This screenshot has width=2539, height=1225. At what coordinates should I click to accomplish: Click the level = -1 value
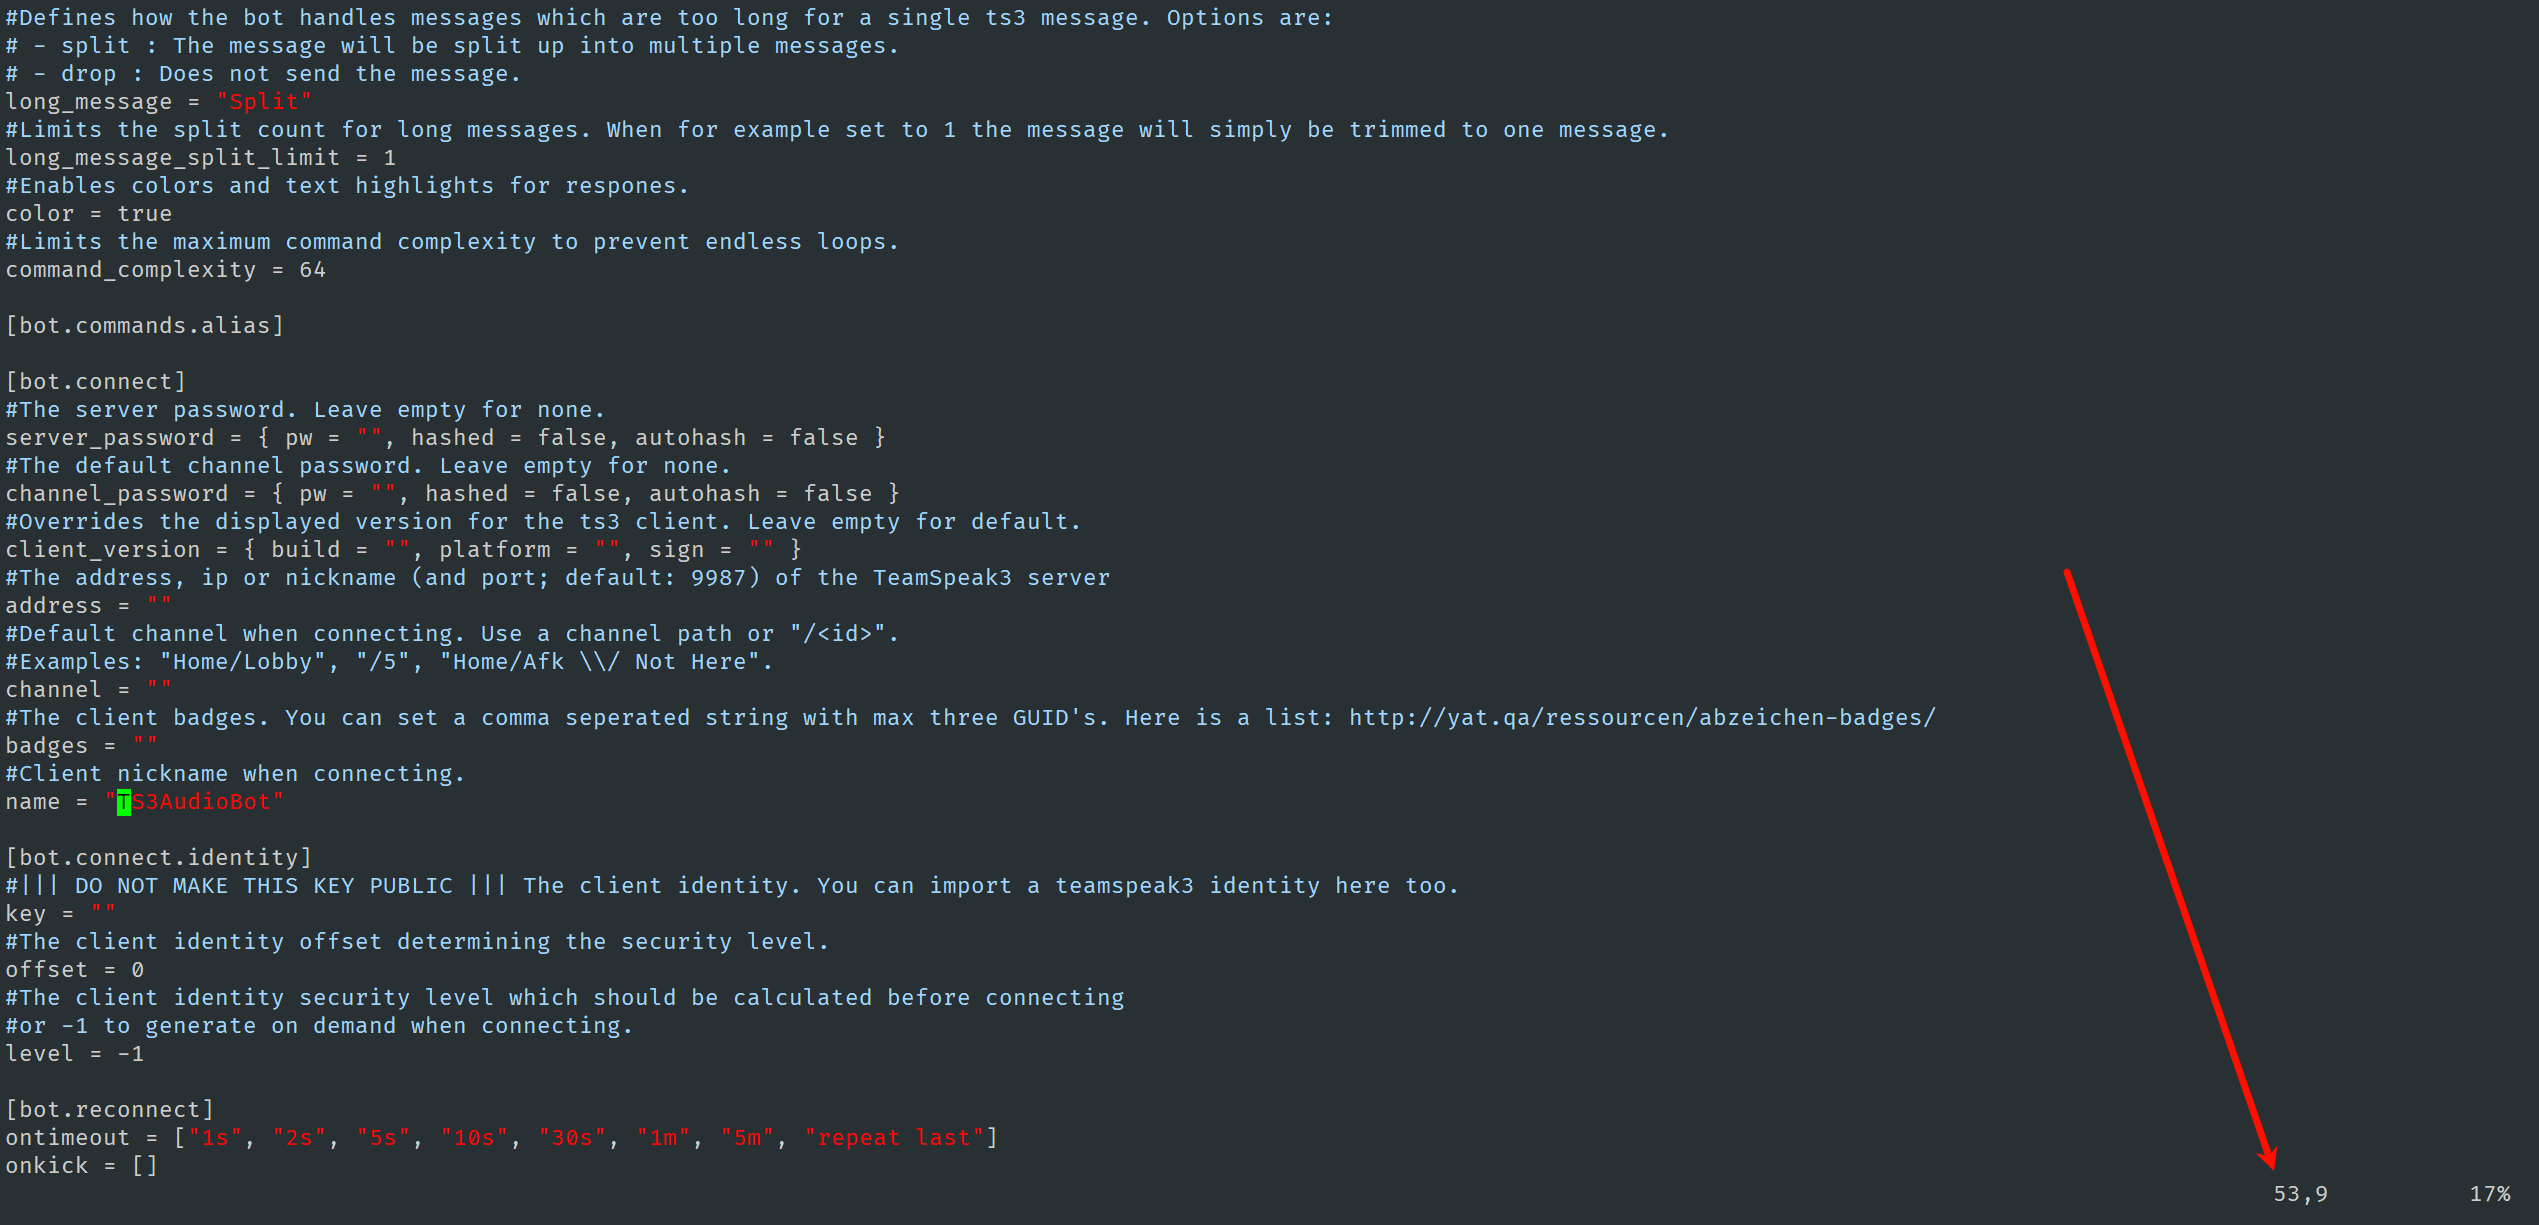pyautogui.click(x=131, y=1054)
